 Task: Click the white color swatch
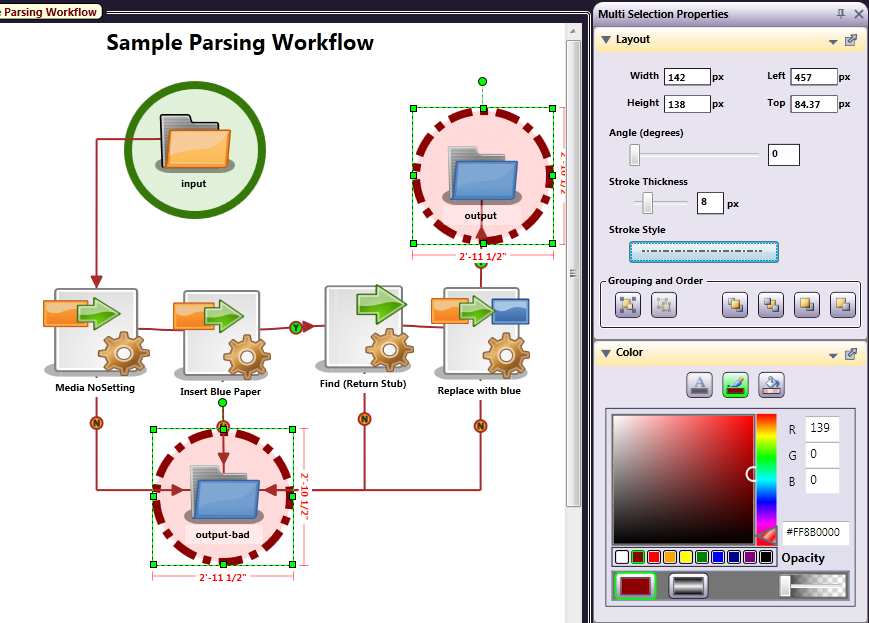pos(622,557)
